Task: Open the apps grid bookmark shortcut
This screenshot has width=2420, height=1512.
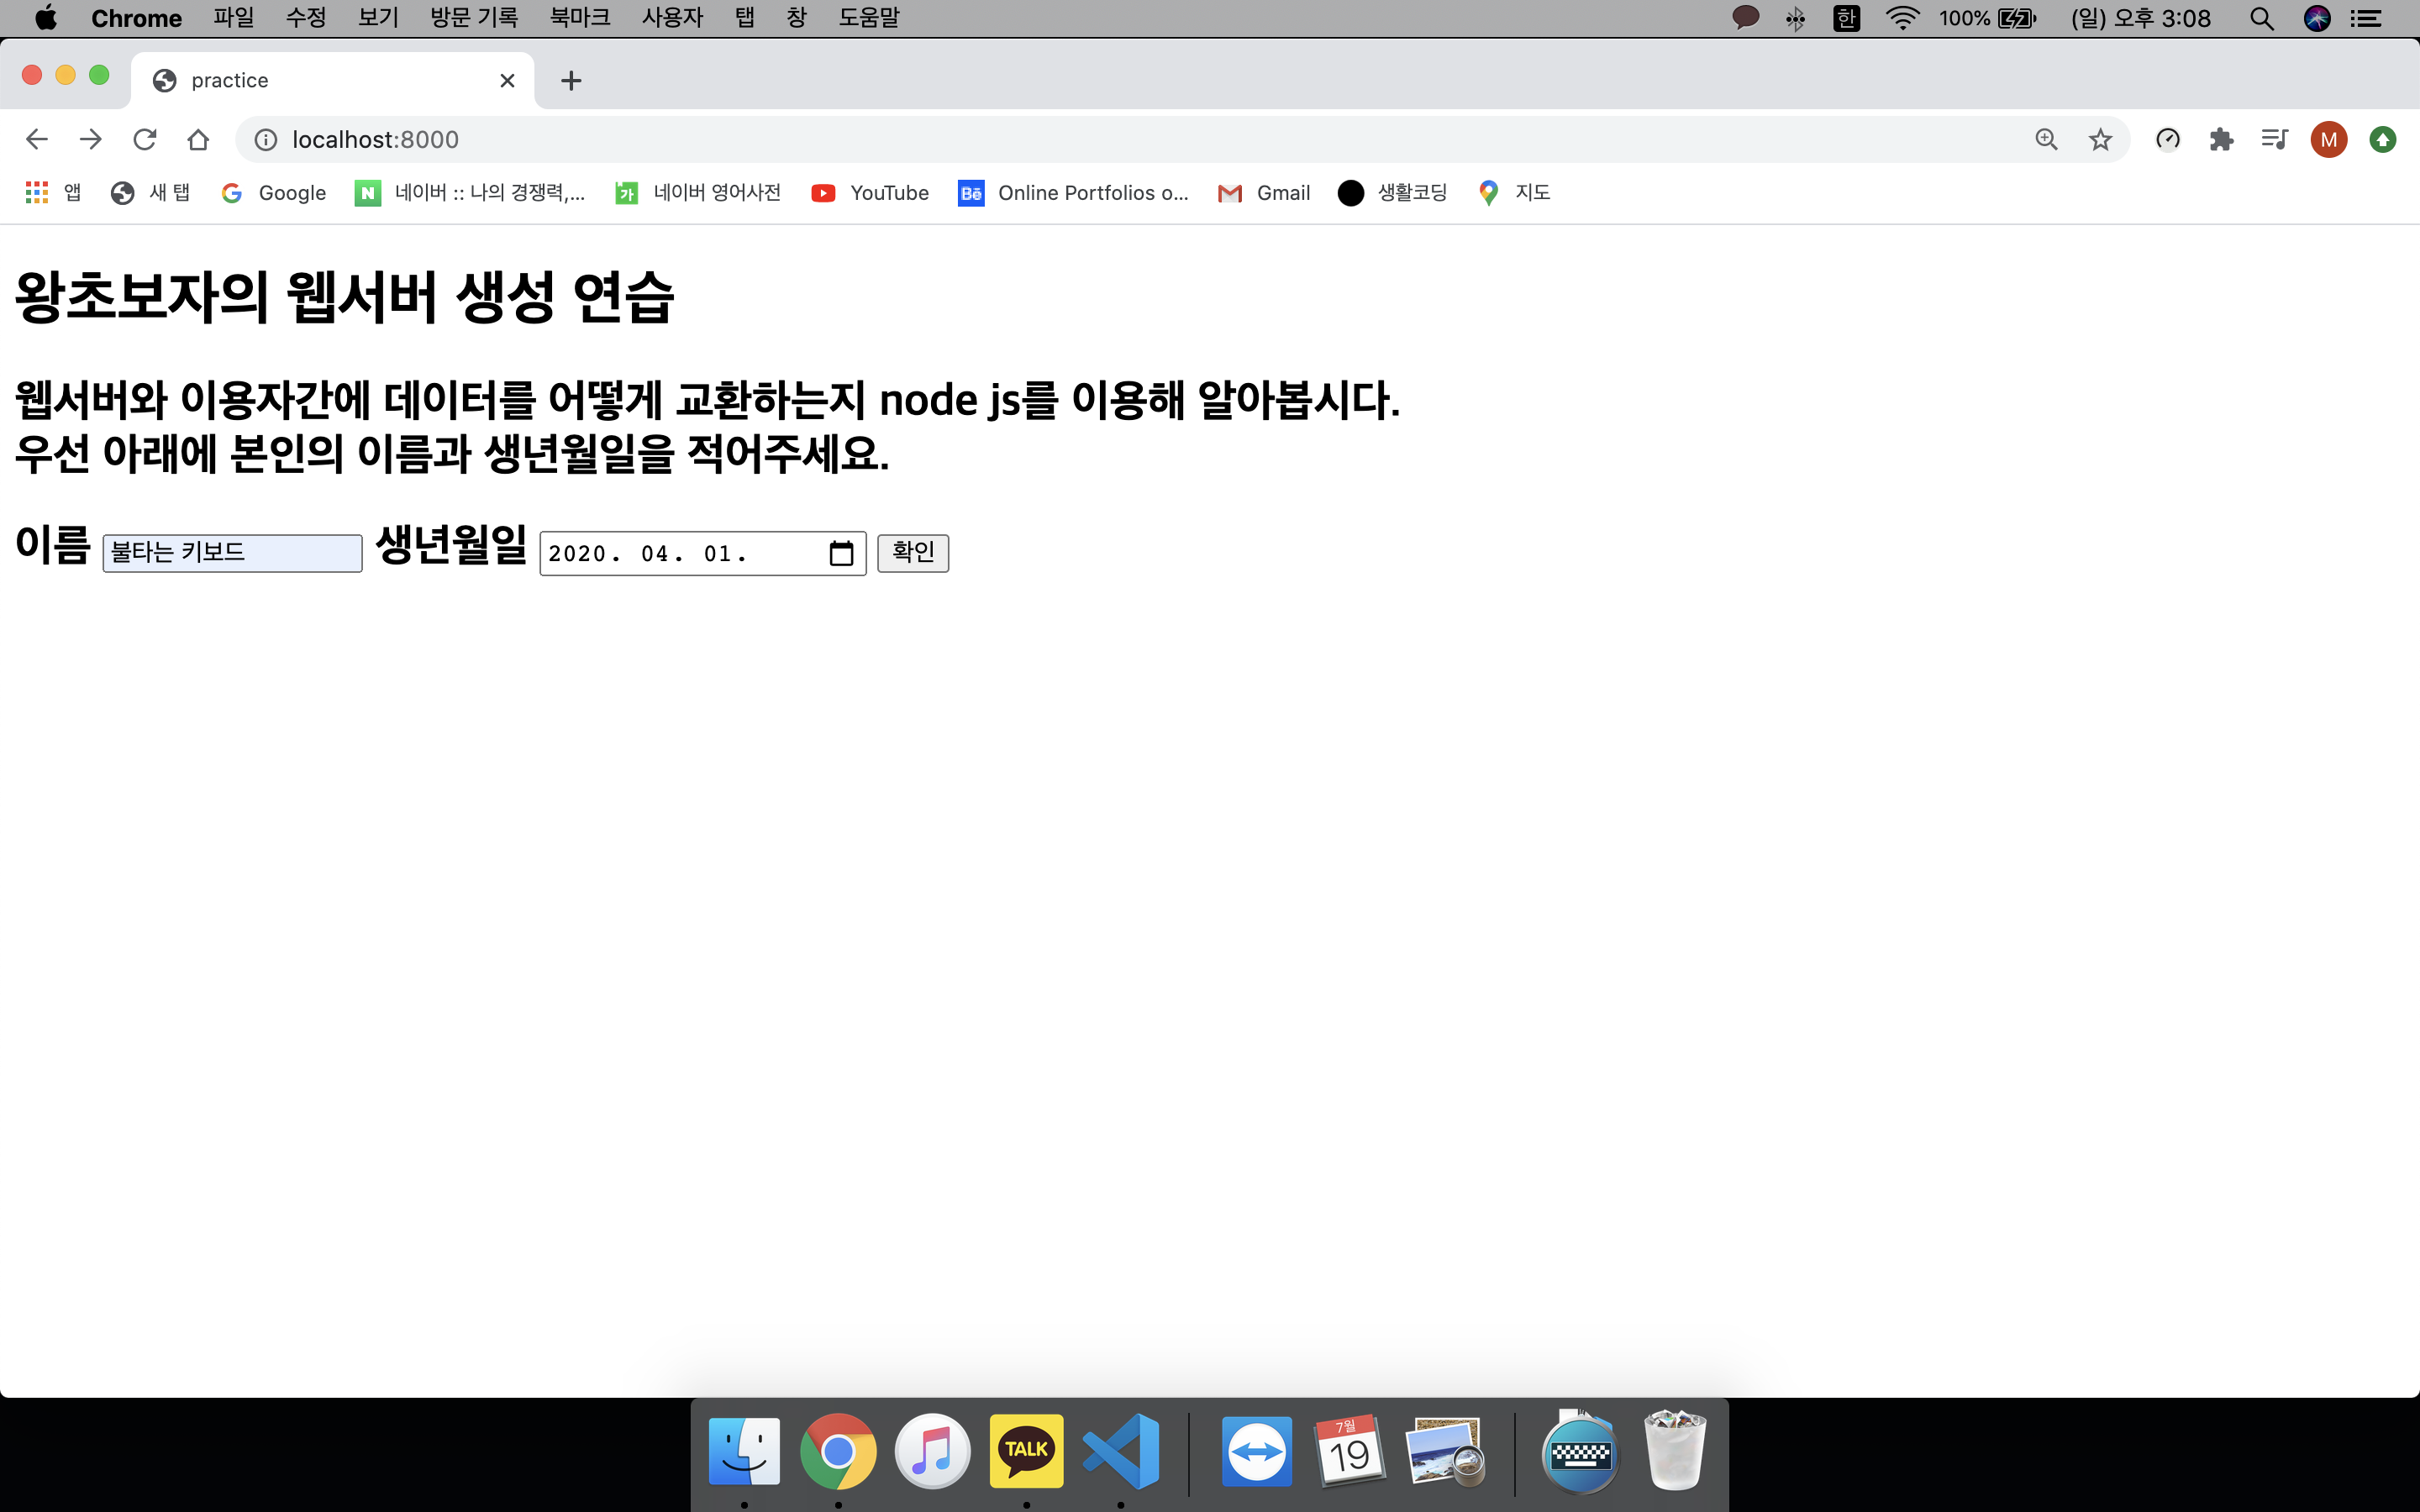Action: click(37, 192)
